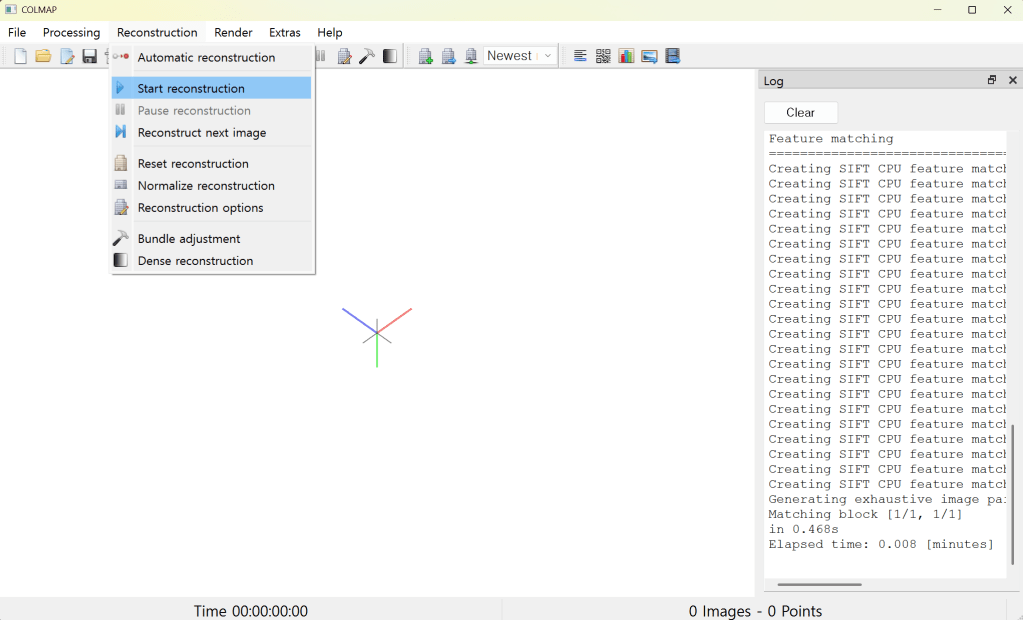Float the Log panel with undock button

tap(991, 80)
